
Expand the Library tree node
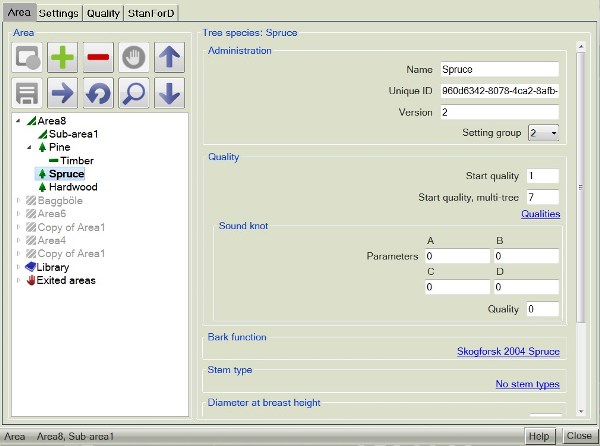click(19, 267)
